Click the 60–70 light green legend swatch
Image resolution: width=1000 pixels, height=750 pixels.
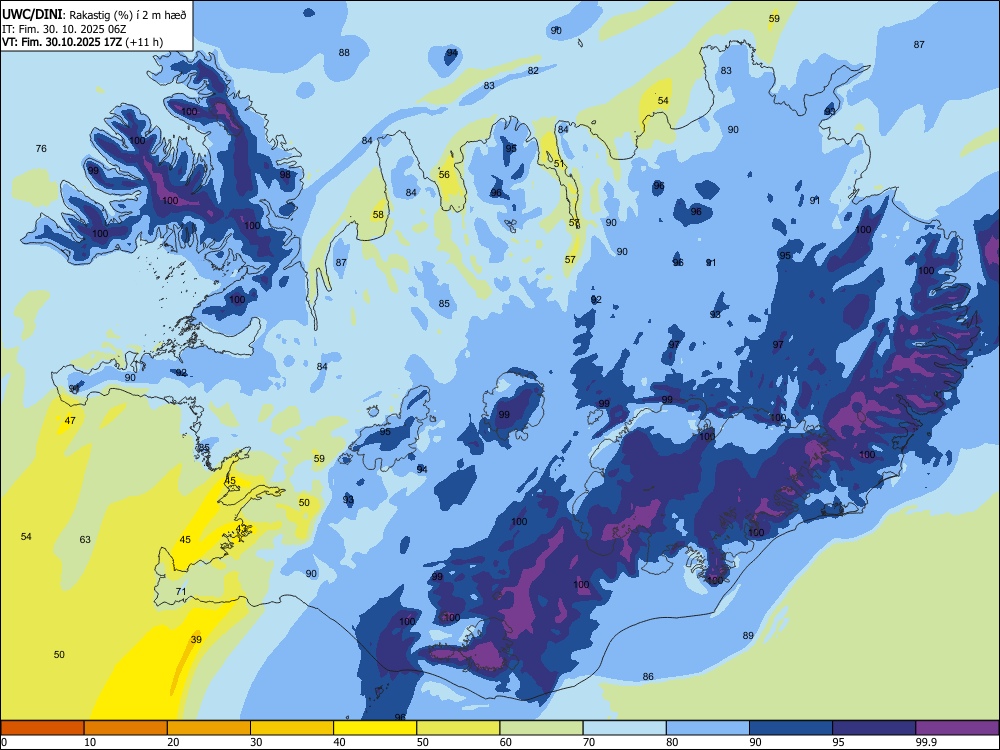coord(541,728)
